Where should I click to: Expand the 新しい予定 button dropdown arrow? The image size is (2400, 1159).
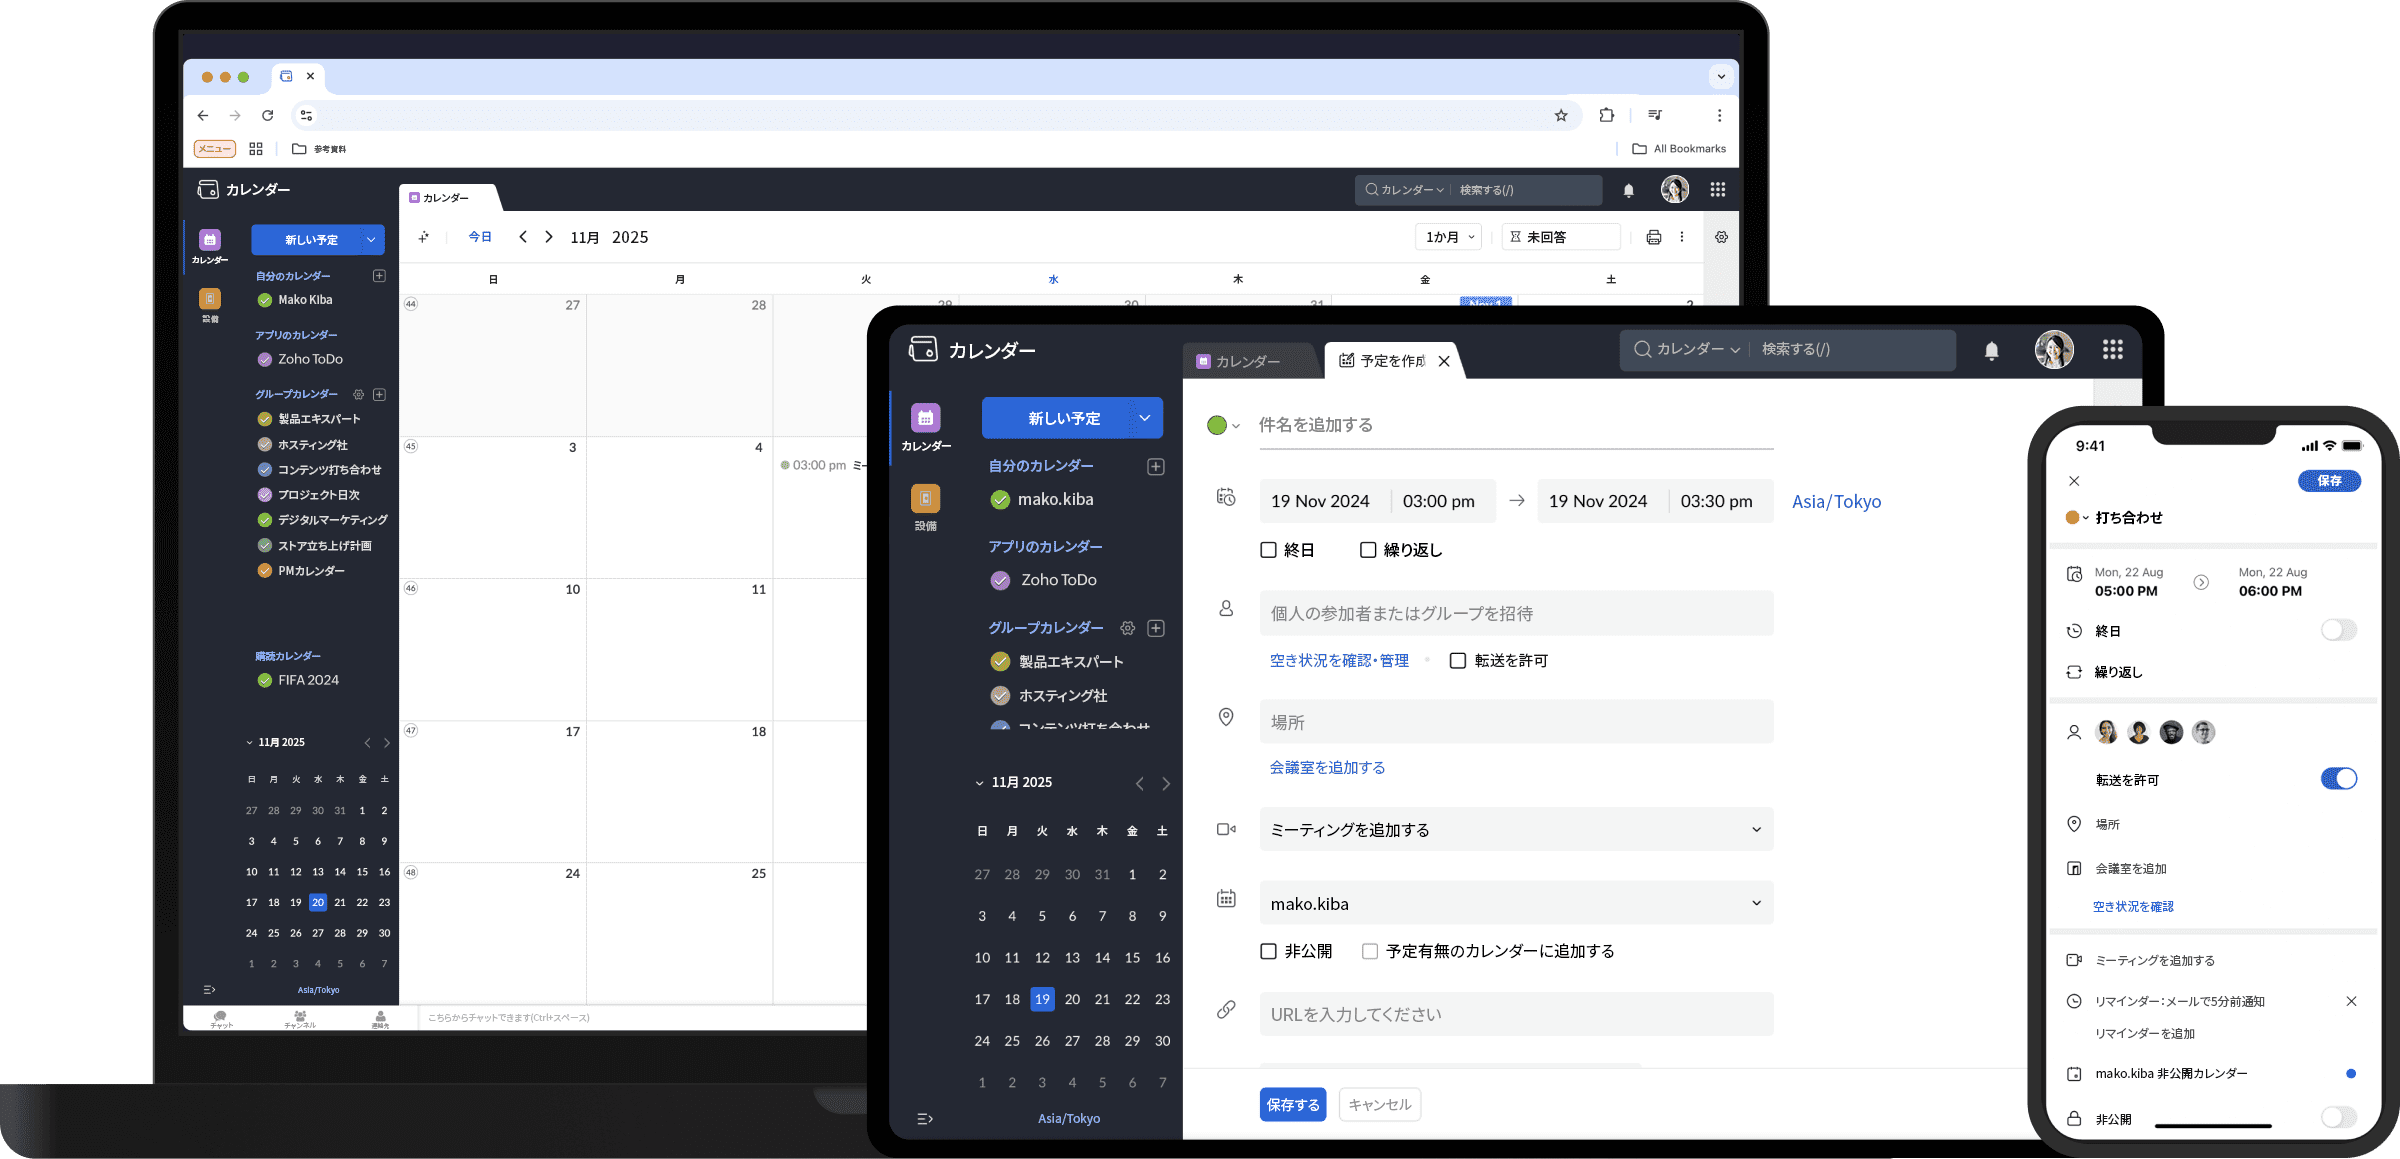[1145, 418]
